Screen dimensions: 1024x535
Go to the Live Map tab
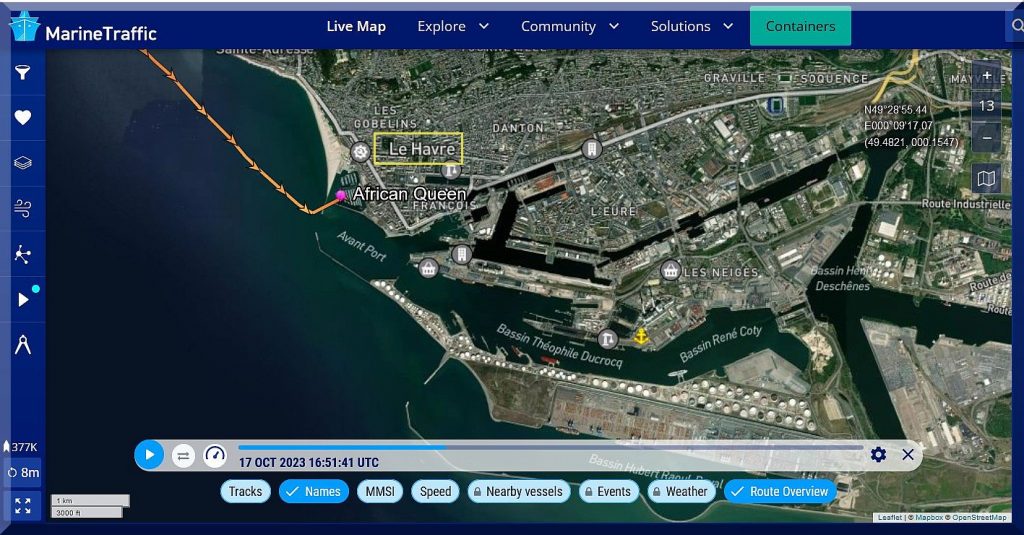point(356,26)
